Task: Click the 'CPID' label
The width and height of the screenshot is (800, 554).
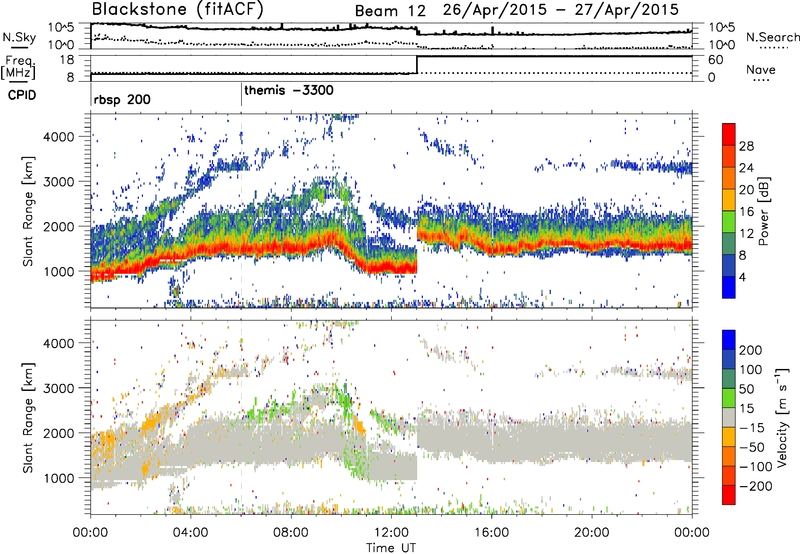Action: [x=22, y=95]
